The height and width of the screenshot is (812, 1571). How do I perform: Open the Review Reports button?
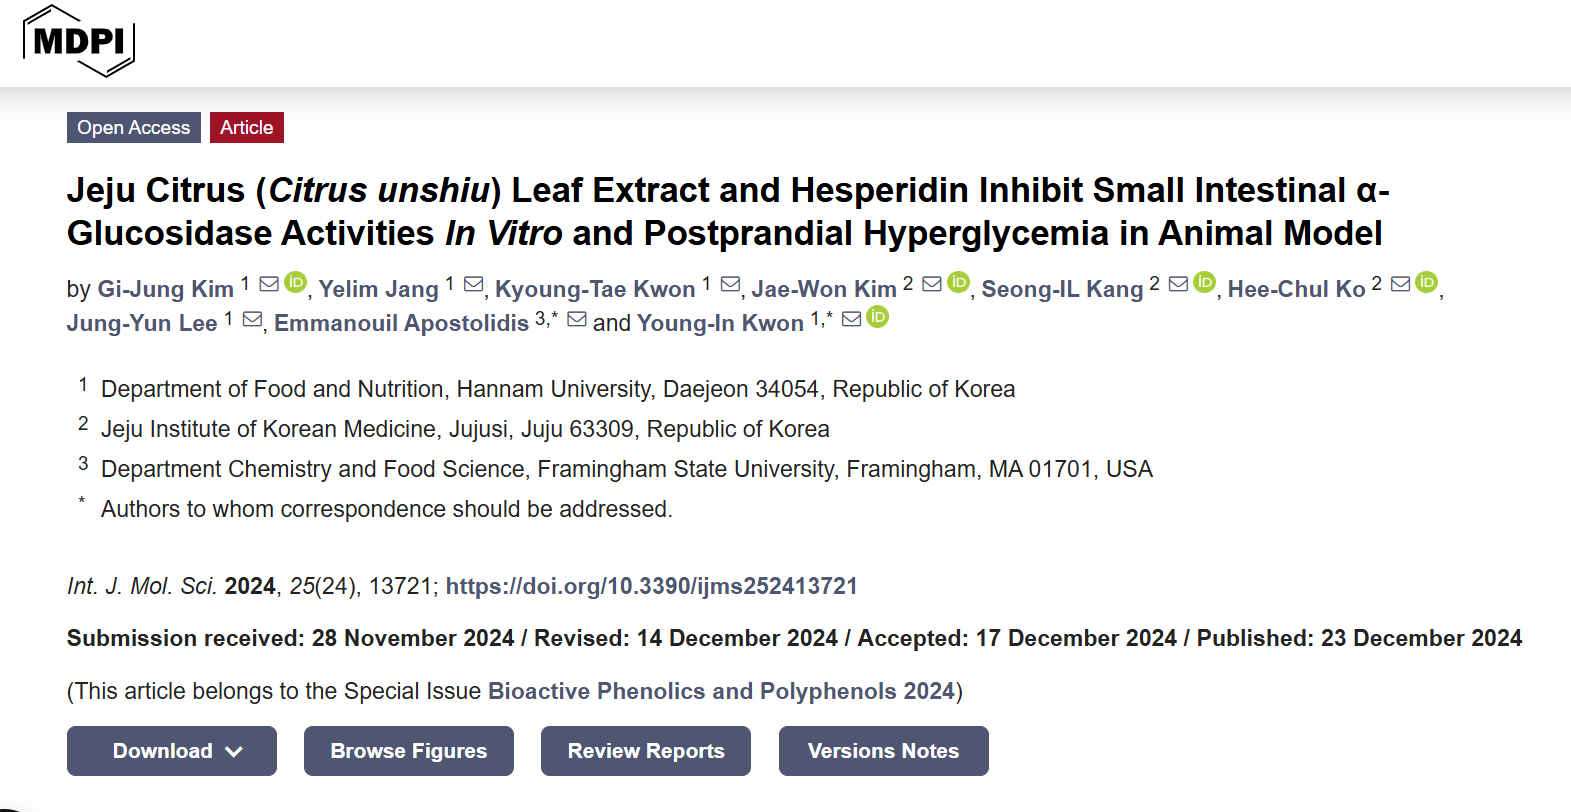(646, 751)
